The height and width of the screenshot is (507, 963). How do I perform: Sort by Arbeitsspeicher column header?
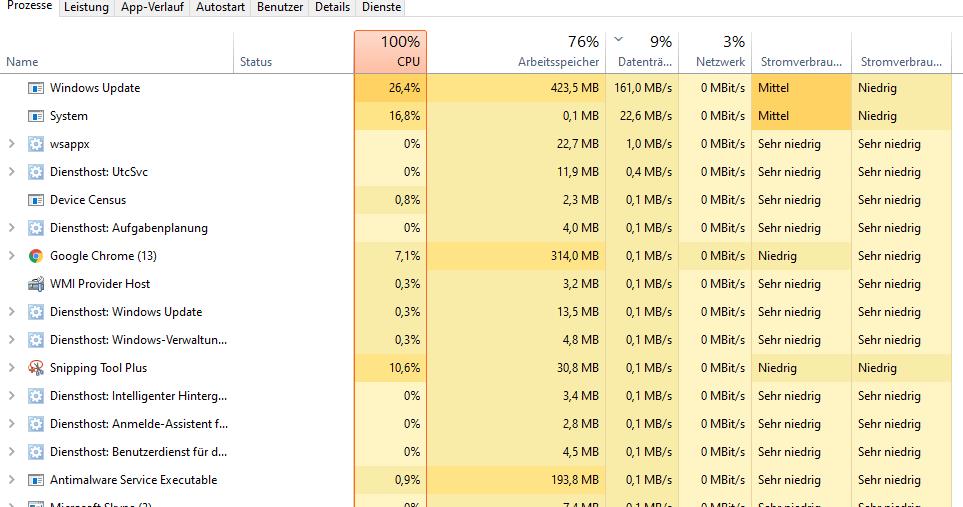(x=516, y=52)
